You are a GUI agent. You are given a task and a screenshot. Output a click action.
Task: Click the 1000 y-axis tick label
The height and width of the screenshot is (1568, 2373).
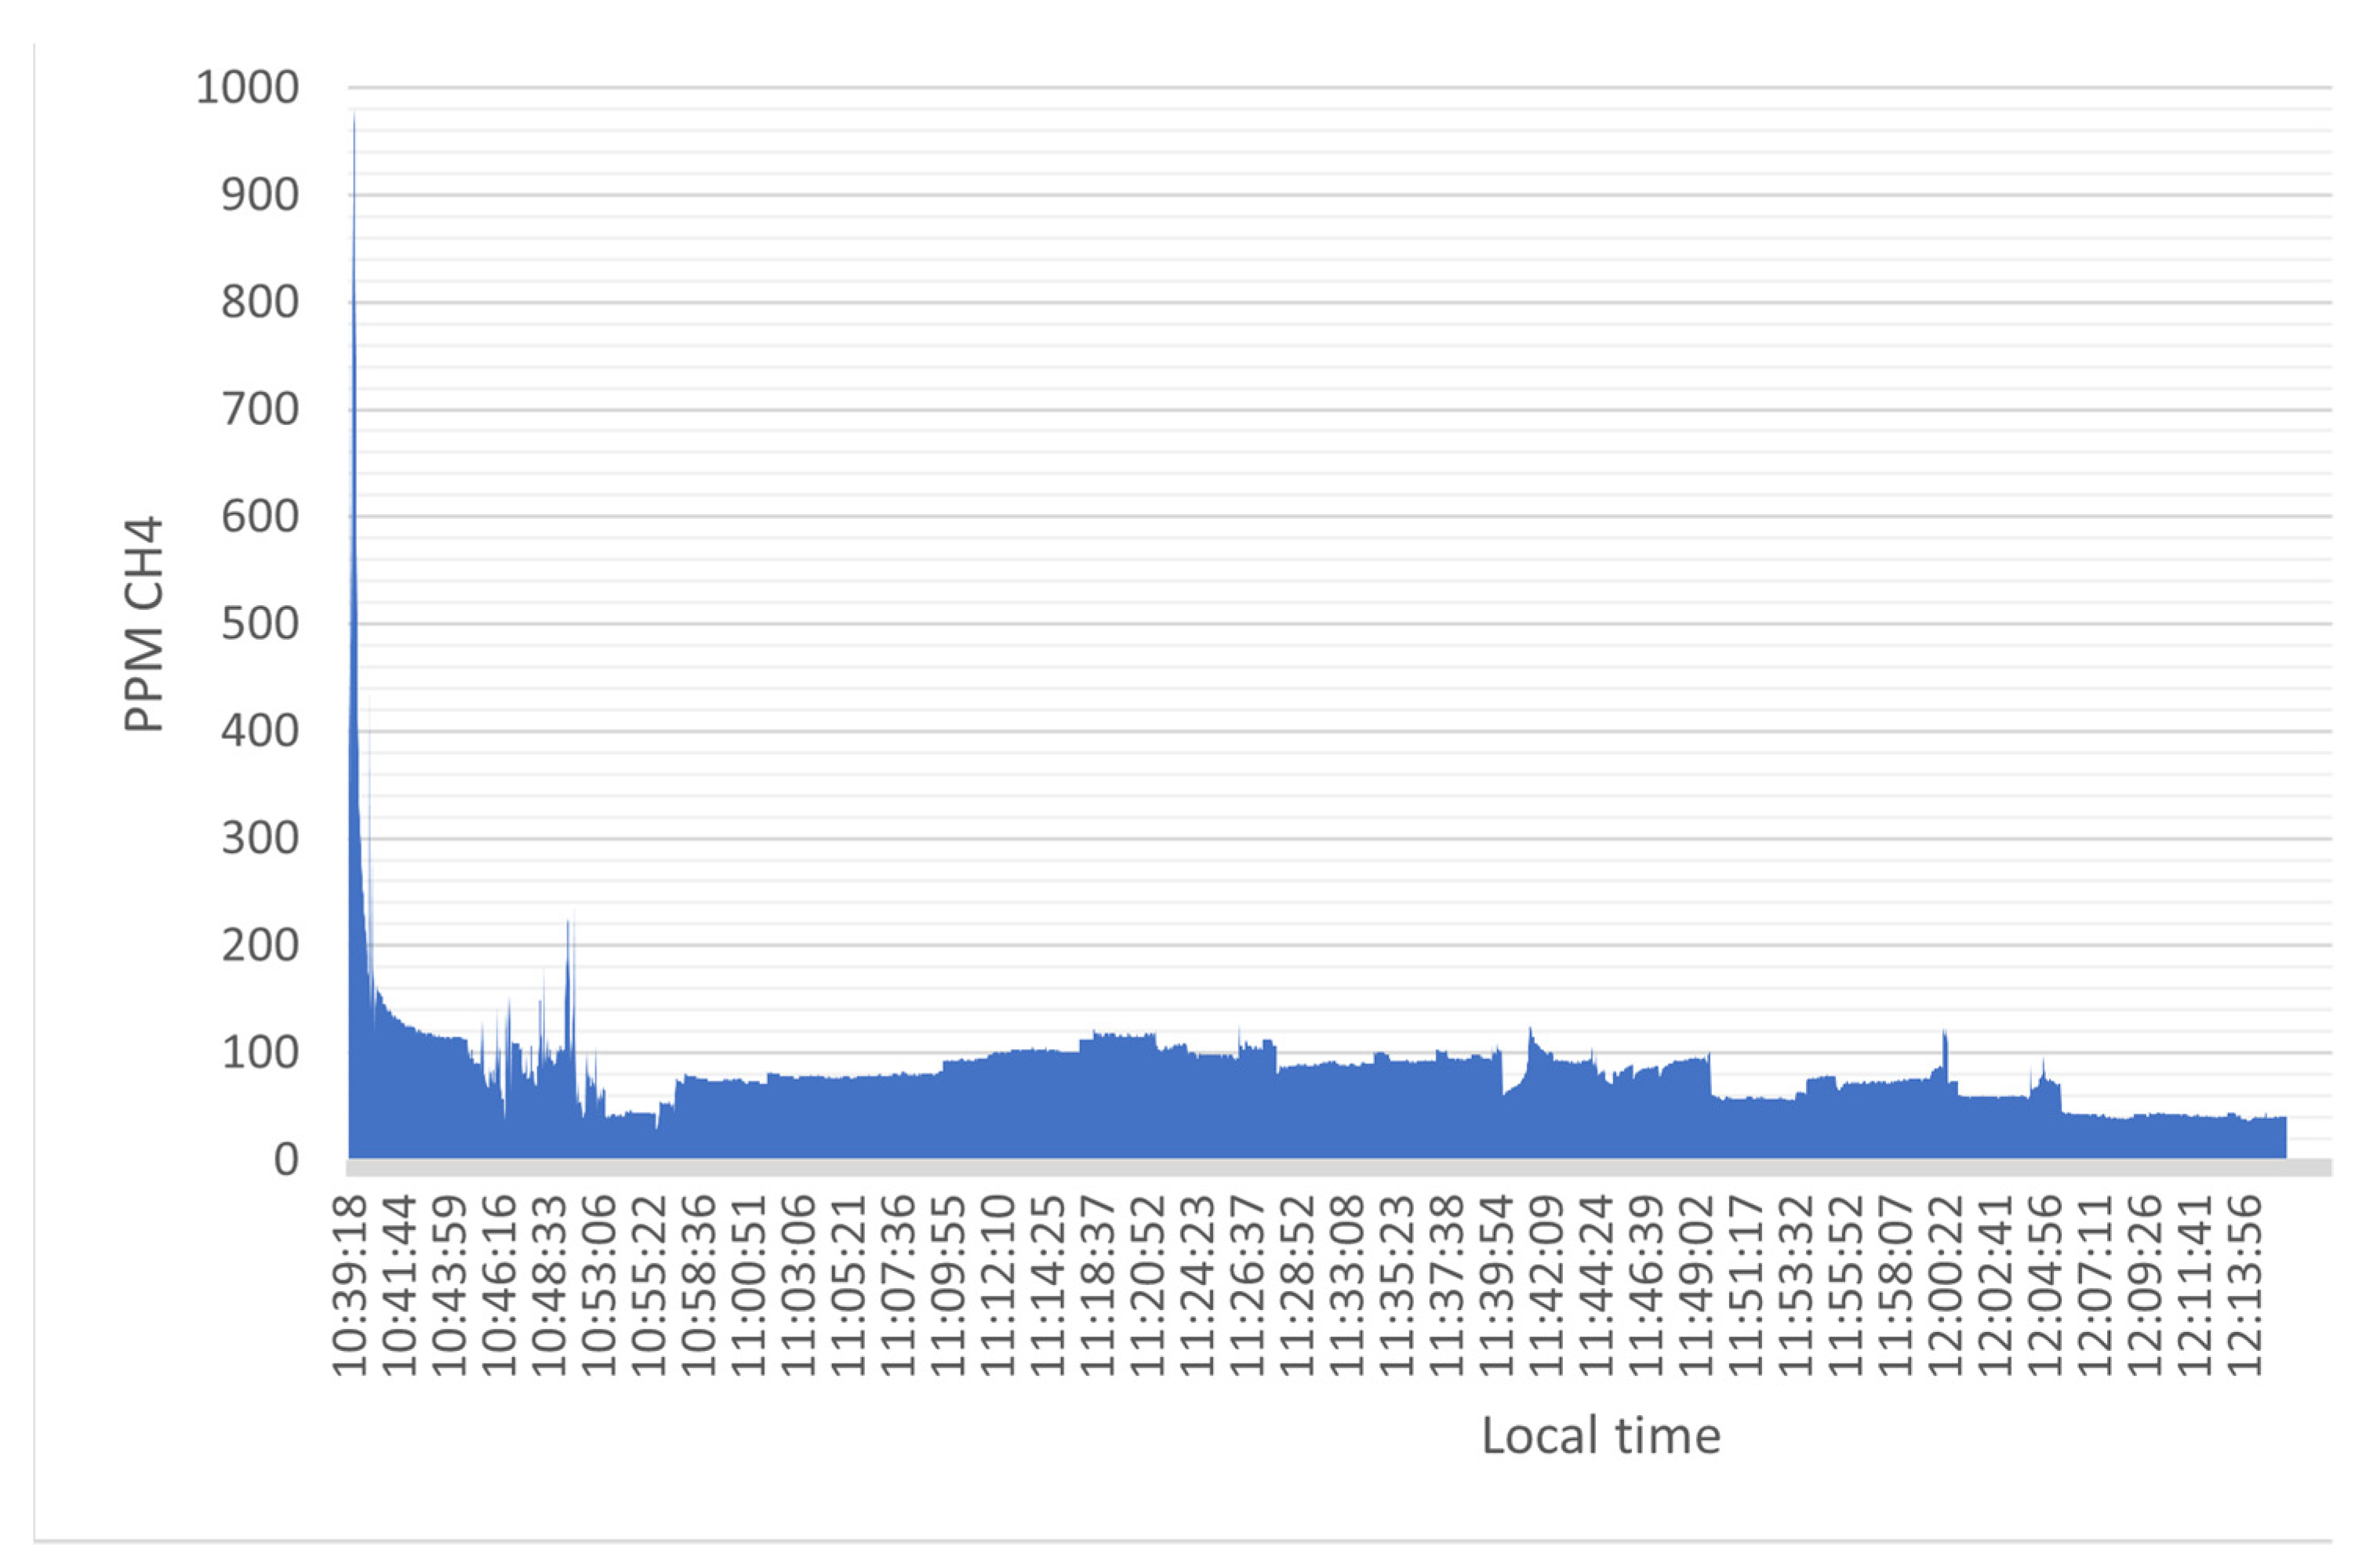(247, 88)
